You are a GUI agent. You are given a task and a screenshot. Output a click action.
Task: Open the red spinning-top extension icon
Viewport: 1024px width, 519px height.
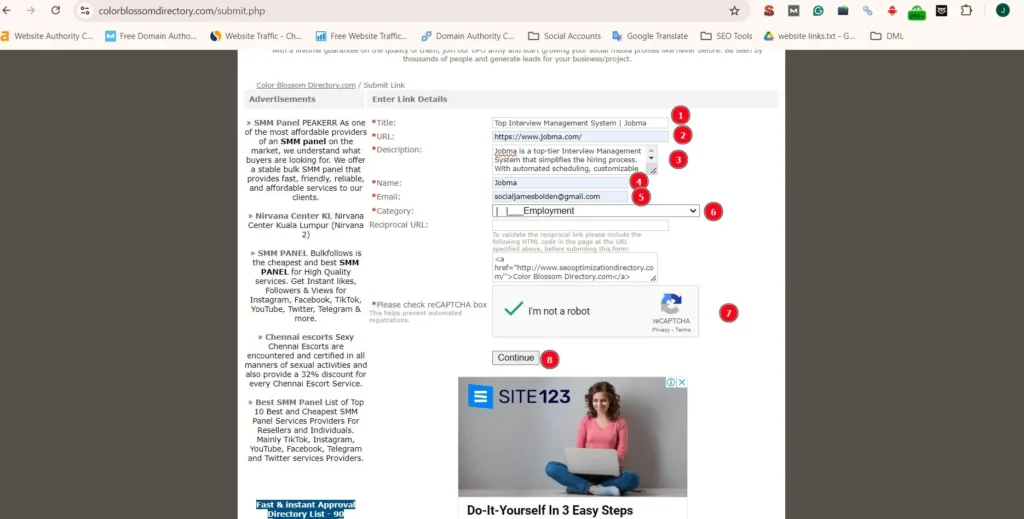(892, 10)
